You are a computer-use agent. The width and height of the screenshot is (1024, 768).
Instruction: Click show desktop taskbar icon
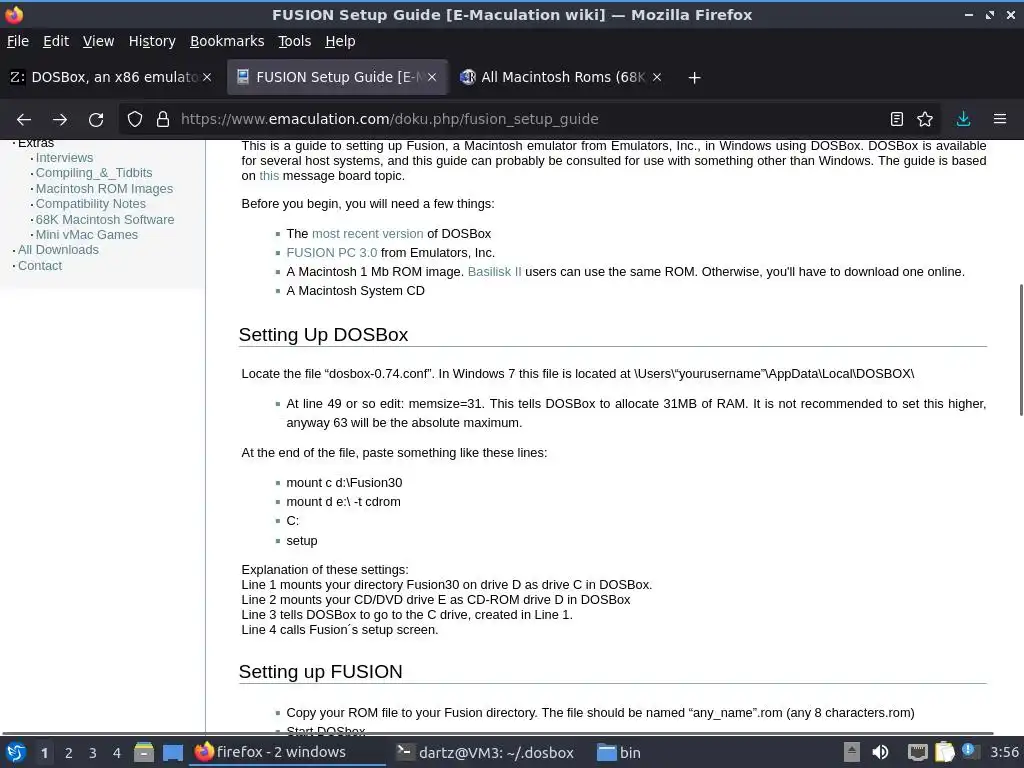click(172, 752)
